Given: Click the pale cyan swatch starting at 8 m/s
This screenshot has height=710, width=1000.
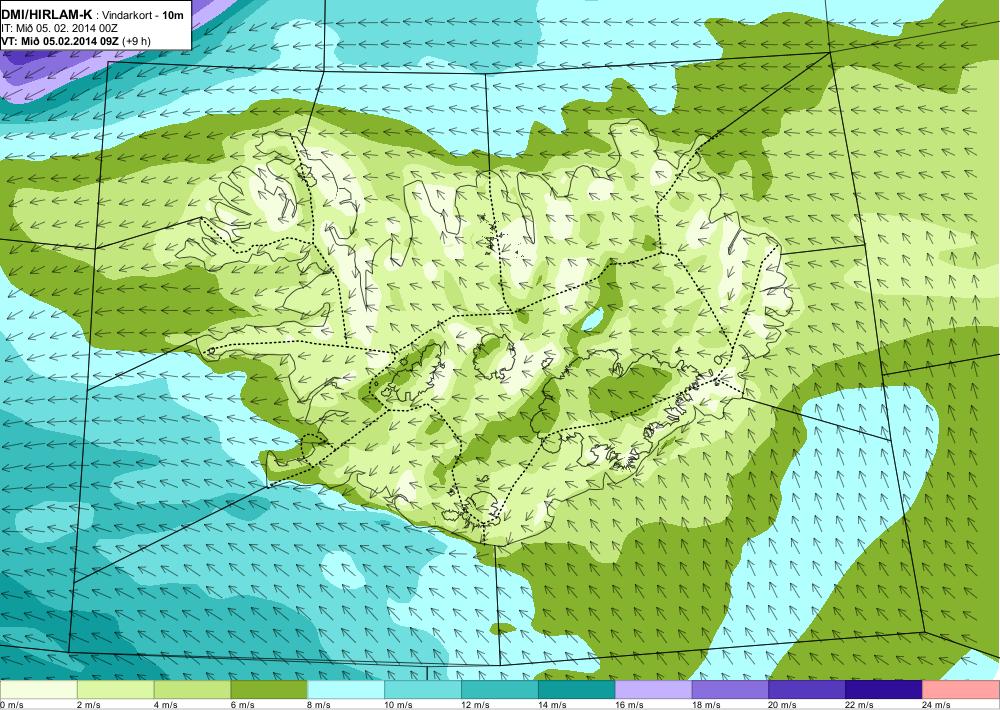Looking at the screenshot, I should (346, 690).
